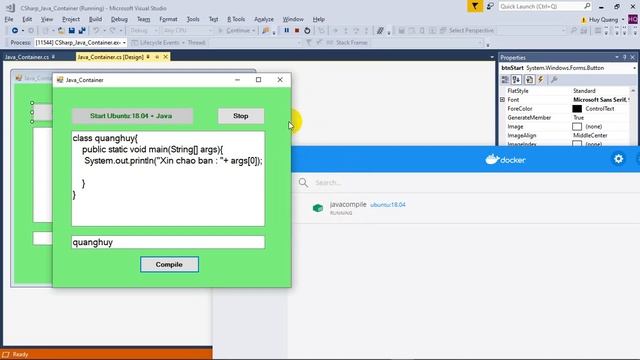Open Properties window options dropdown arrow
This screenshot has height=360, width=640.
617,58
